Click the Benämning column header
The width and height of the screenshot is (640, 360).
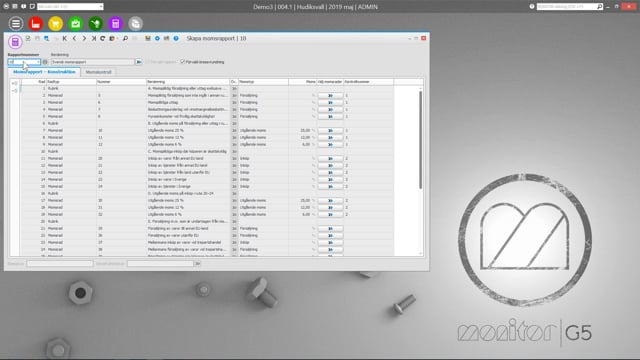[x=188, y=82]
